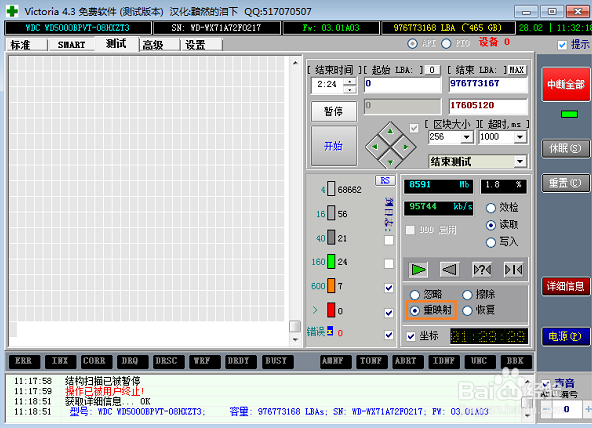The image size is (592, 428).
Task: Select the 写入 write mode radio button
Action: point(491,242)
